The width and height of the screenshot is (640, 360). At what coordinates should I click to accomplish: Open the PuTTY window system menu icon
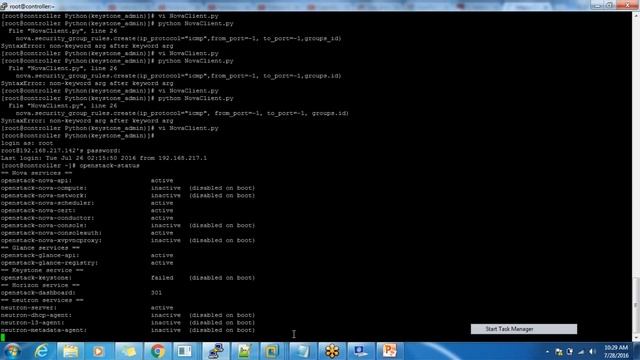click(4, 6)
